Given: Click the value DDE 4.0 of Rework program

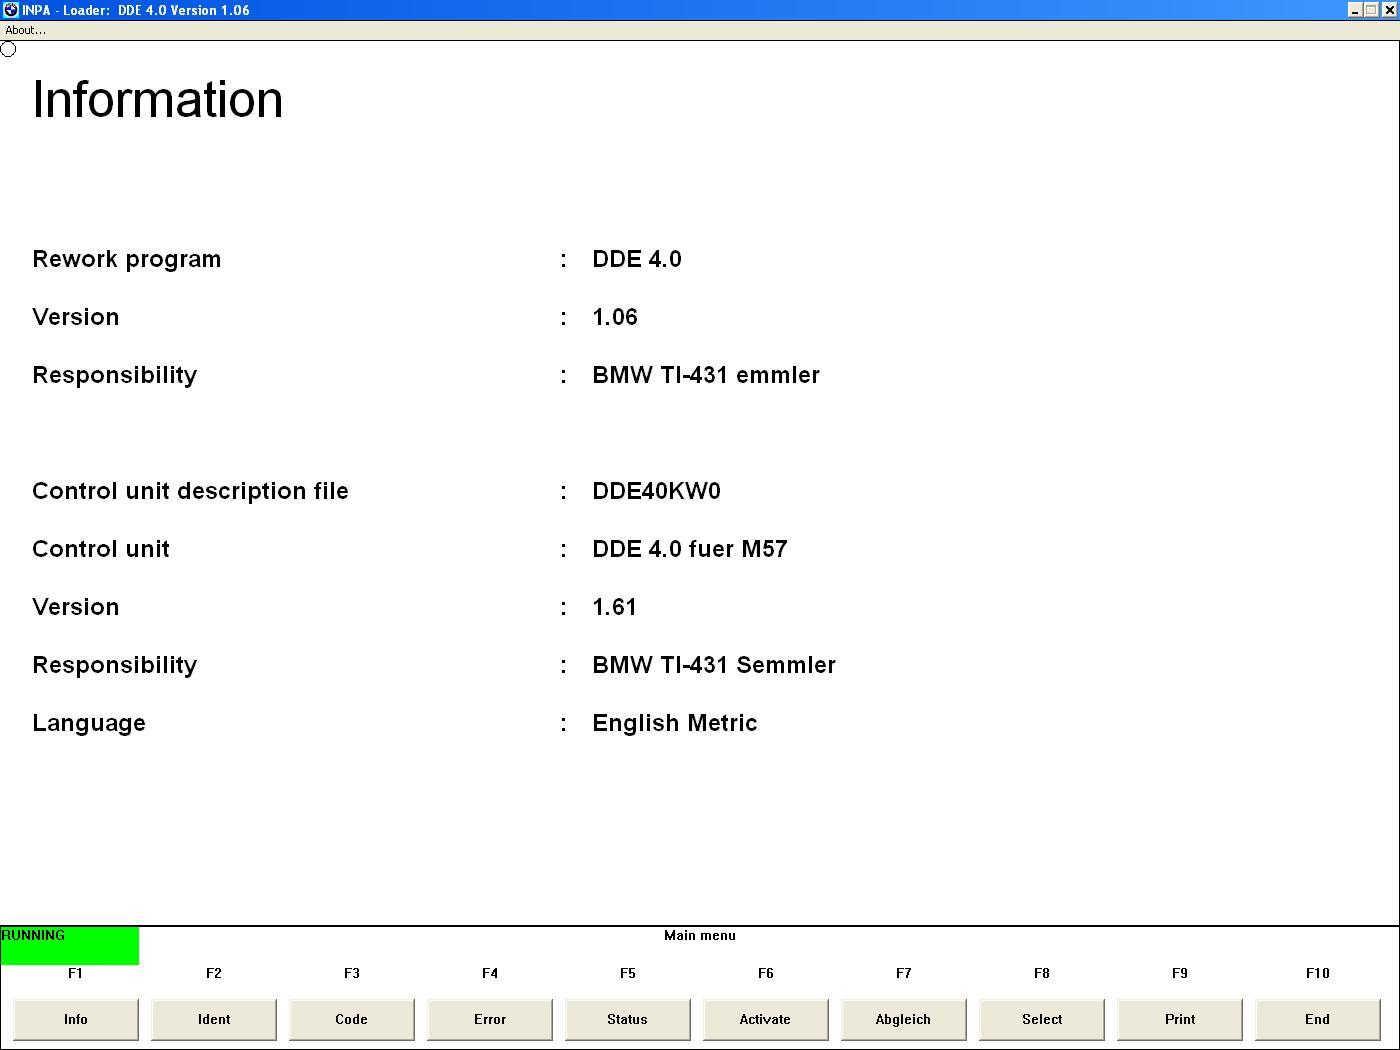Looking at the screenshot, I should point(637,259).
